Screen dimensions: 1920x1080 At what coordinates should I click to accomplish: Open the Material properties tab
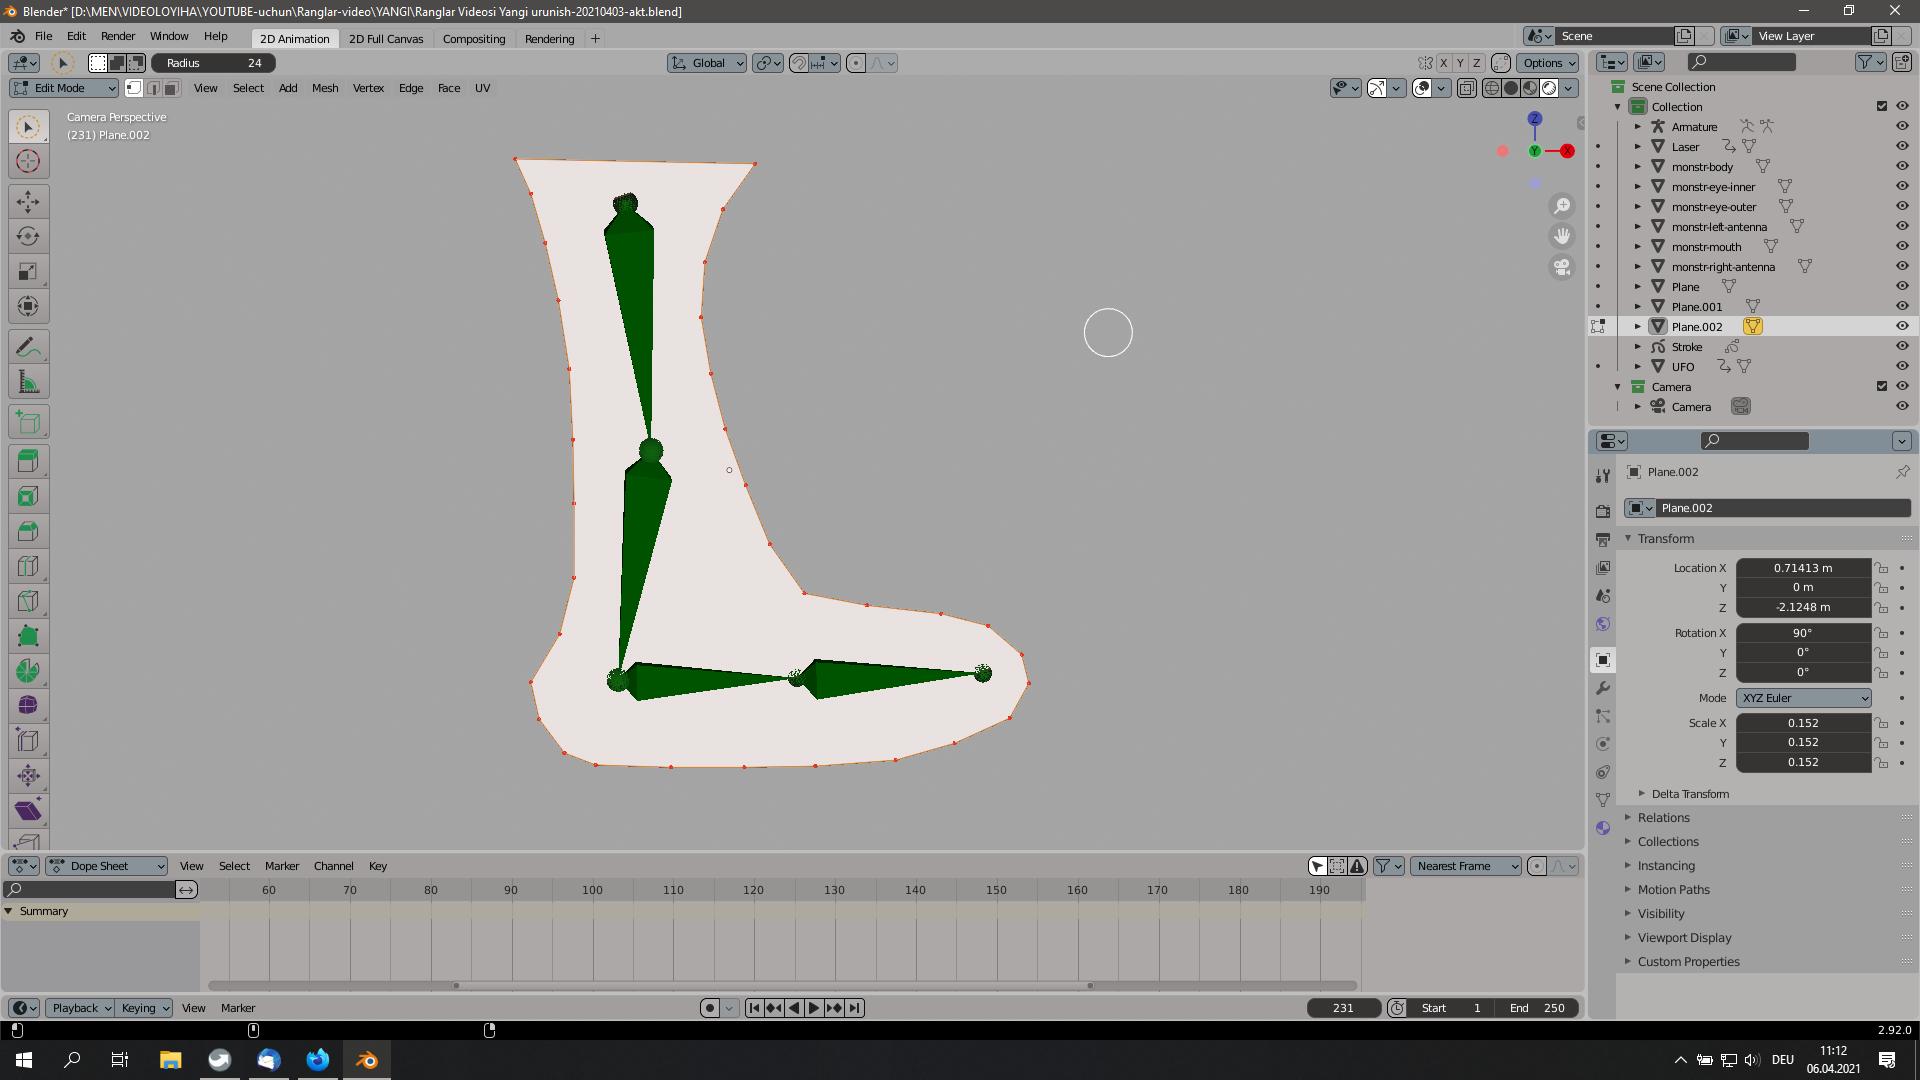point(1603,828)
